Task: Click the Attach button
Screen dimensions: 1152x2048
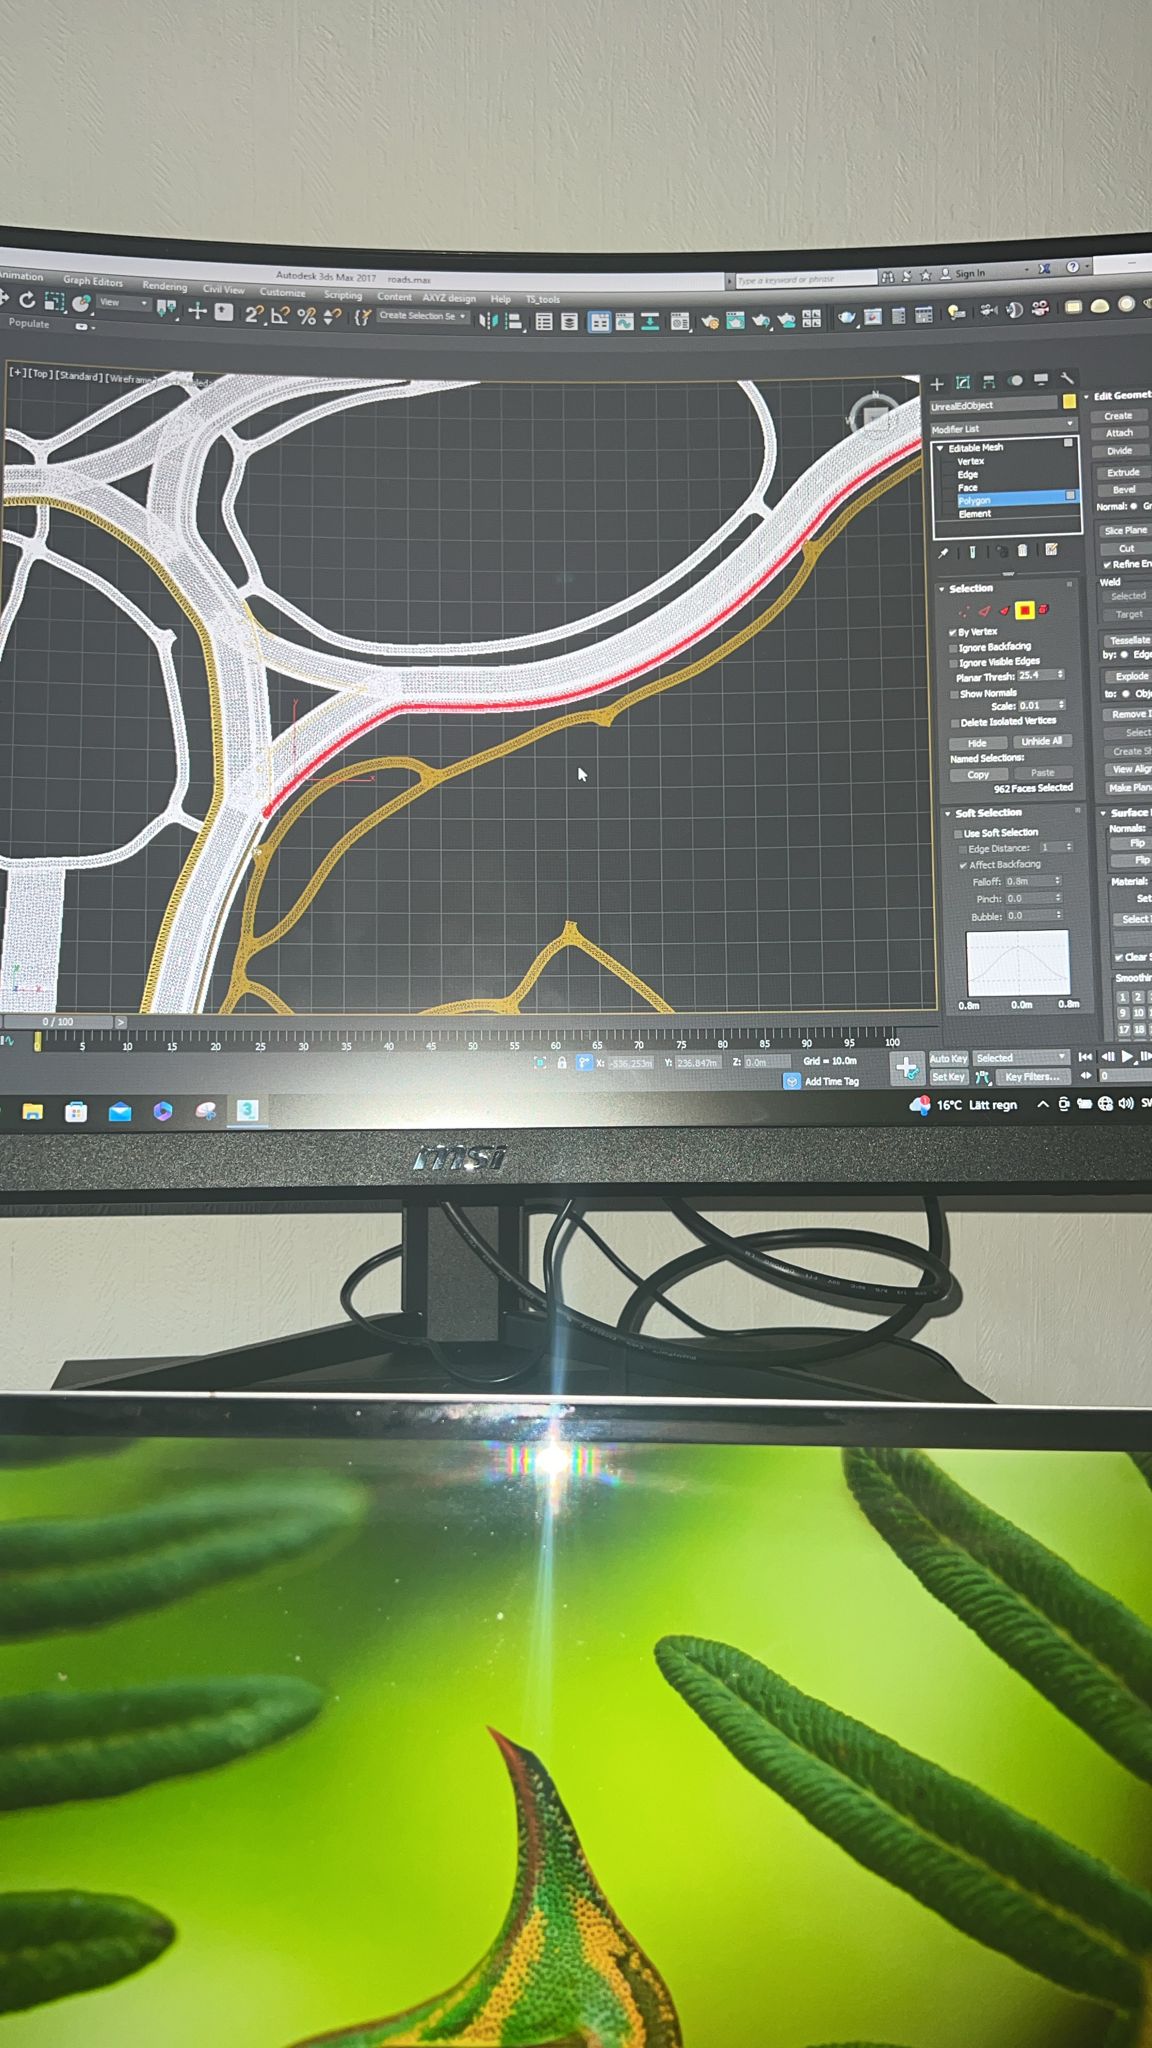Action: tap(1119, 433)
